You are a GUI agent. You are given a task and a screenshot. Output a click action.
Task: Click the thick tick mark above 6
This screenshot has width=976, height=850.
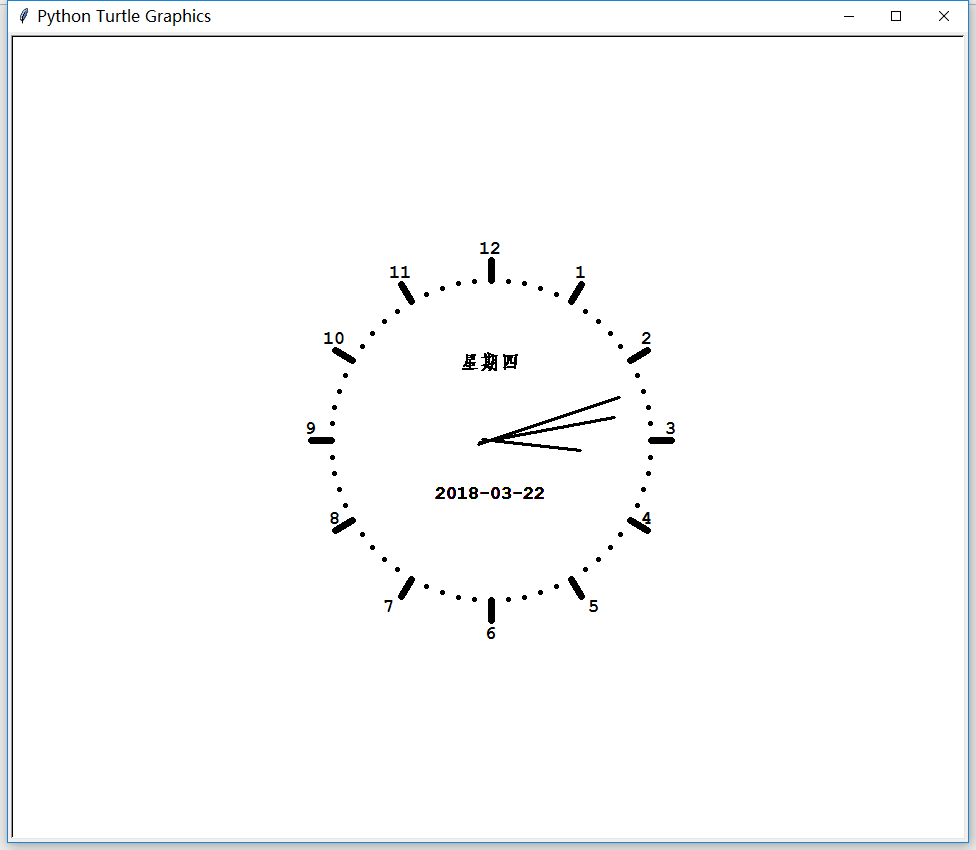pyautogui.click(x=491, y=610)
